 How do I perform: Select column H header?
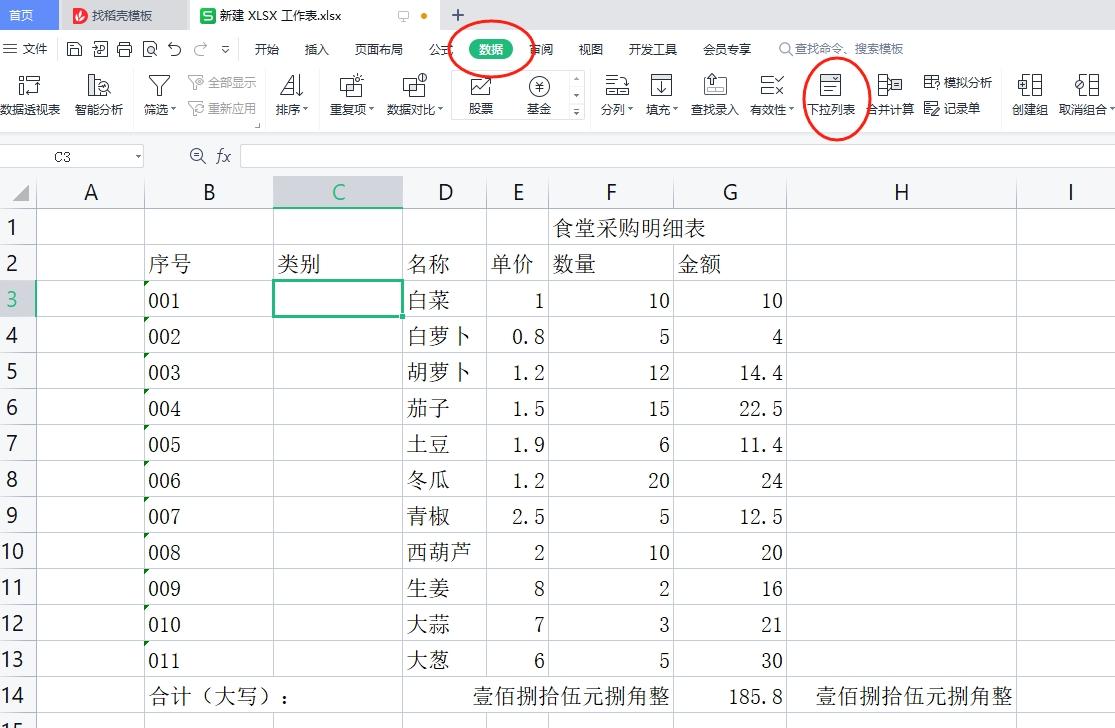pyautogui.click(x=901, y=193)
